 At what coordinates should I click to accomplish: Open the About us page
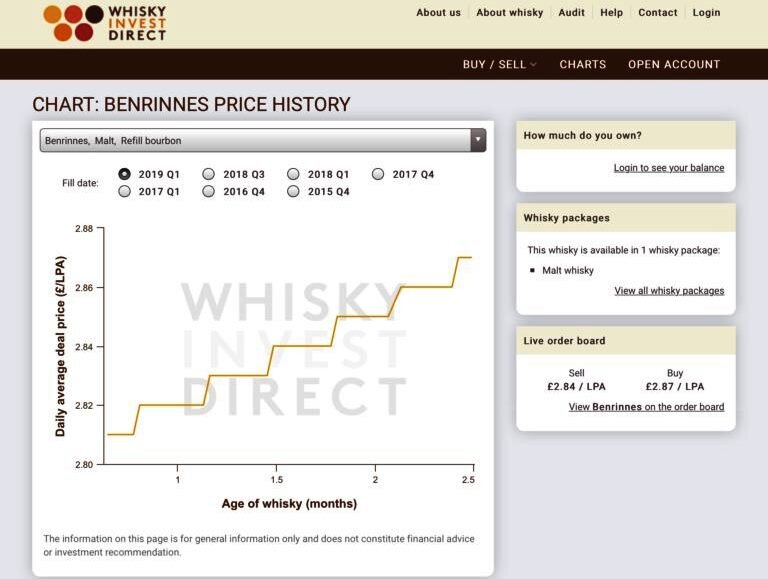[x=438, y=13]
